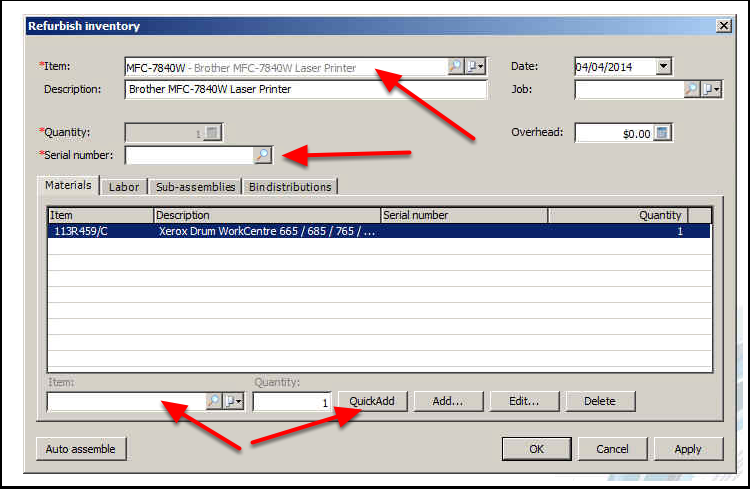The height and width of the screenshot is (489, 750).
Task: Search materials with bottom Item magnifier icon
Action: 214,401
